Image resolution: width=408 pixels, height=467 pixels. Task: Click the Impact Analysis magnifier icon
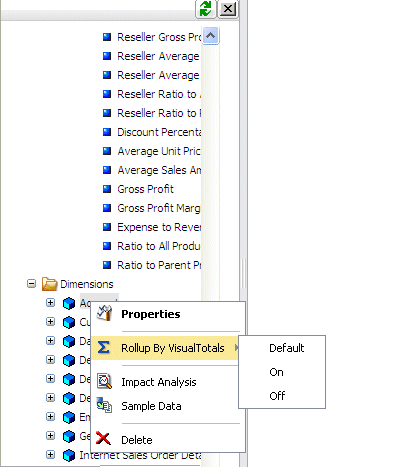pos(104,381)
